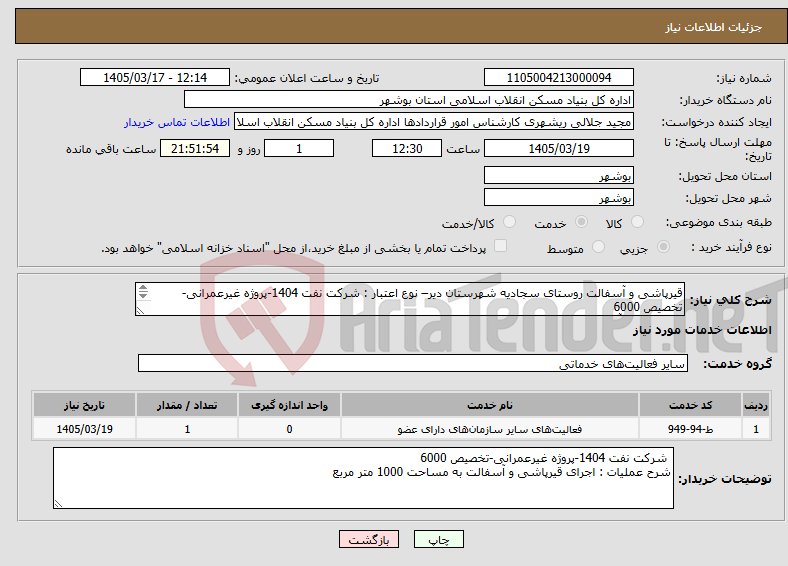Click the quantity cell 1 under تعداد / مقدار

pyautogui.click(x=187, y=429)
